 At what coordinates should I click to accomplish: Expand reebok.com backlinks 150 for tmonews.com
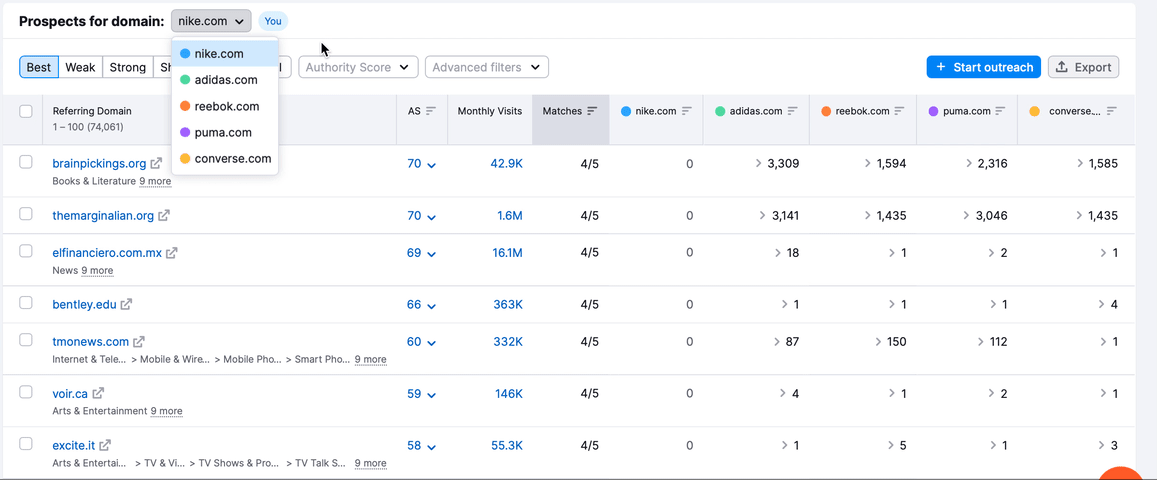(x=891, y=342)
